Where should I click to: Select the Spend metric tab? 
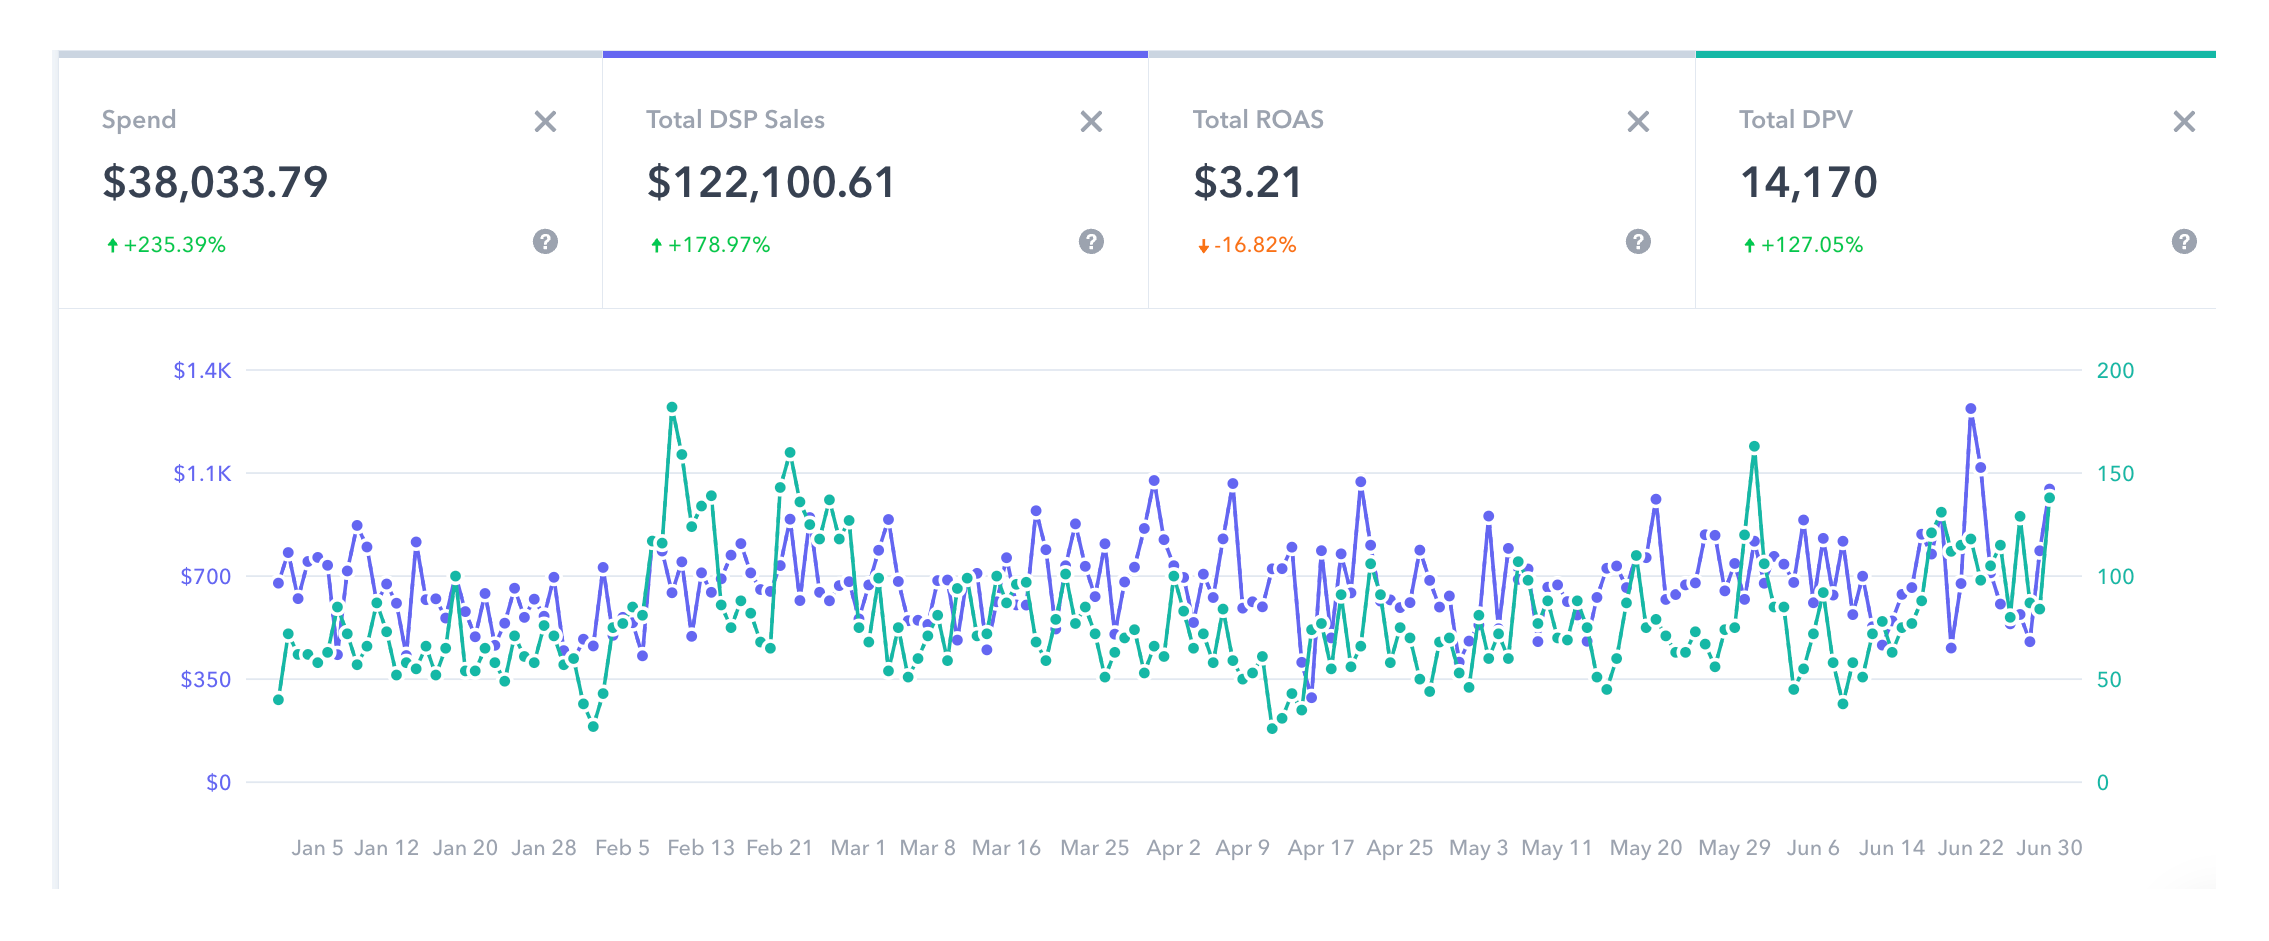[x=139, y=120]
